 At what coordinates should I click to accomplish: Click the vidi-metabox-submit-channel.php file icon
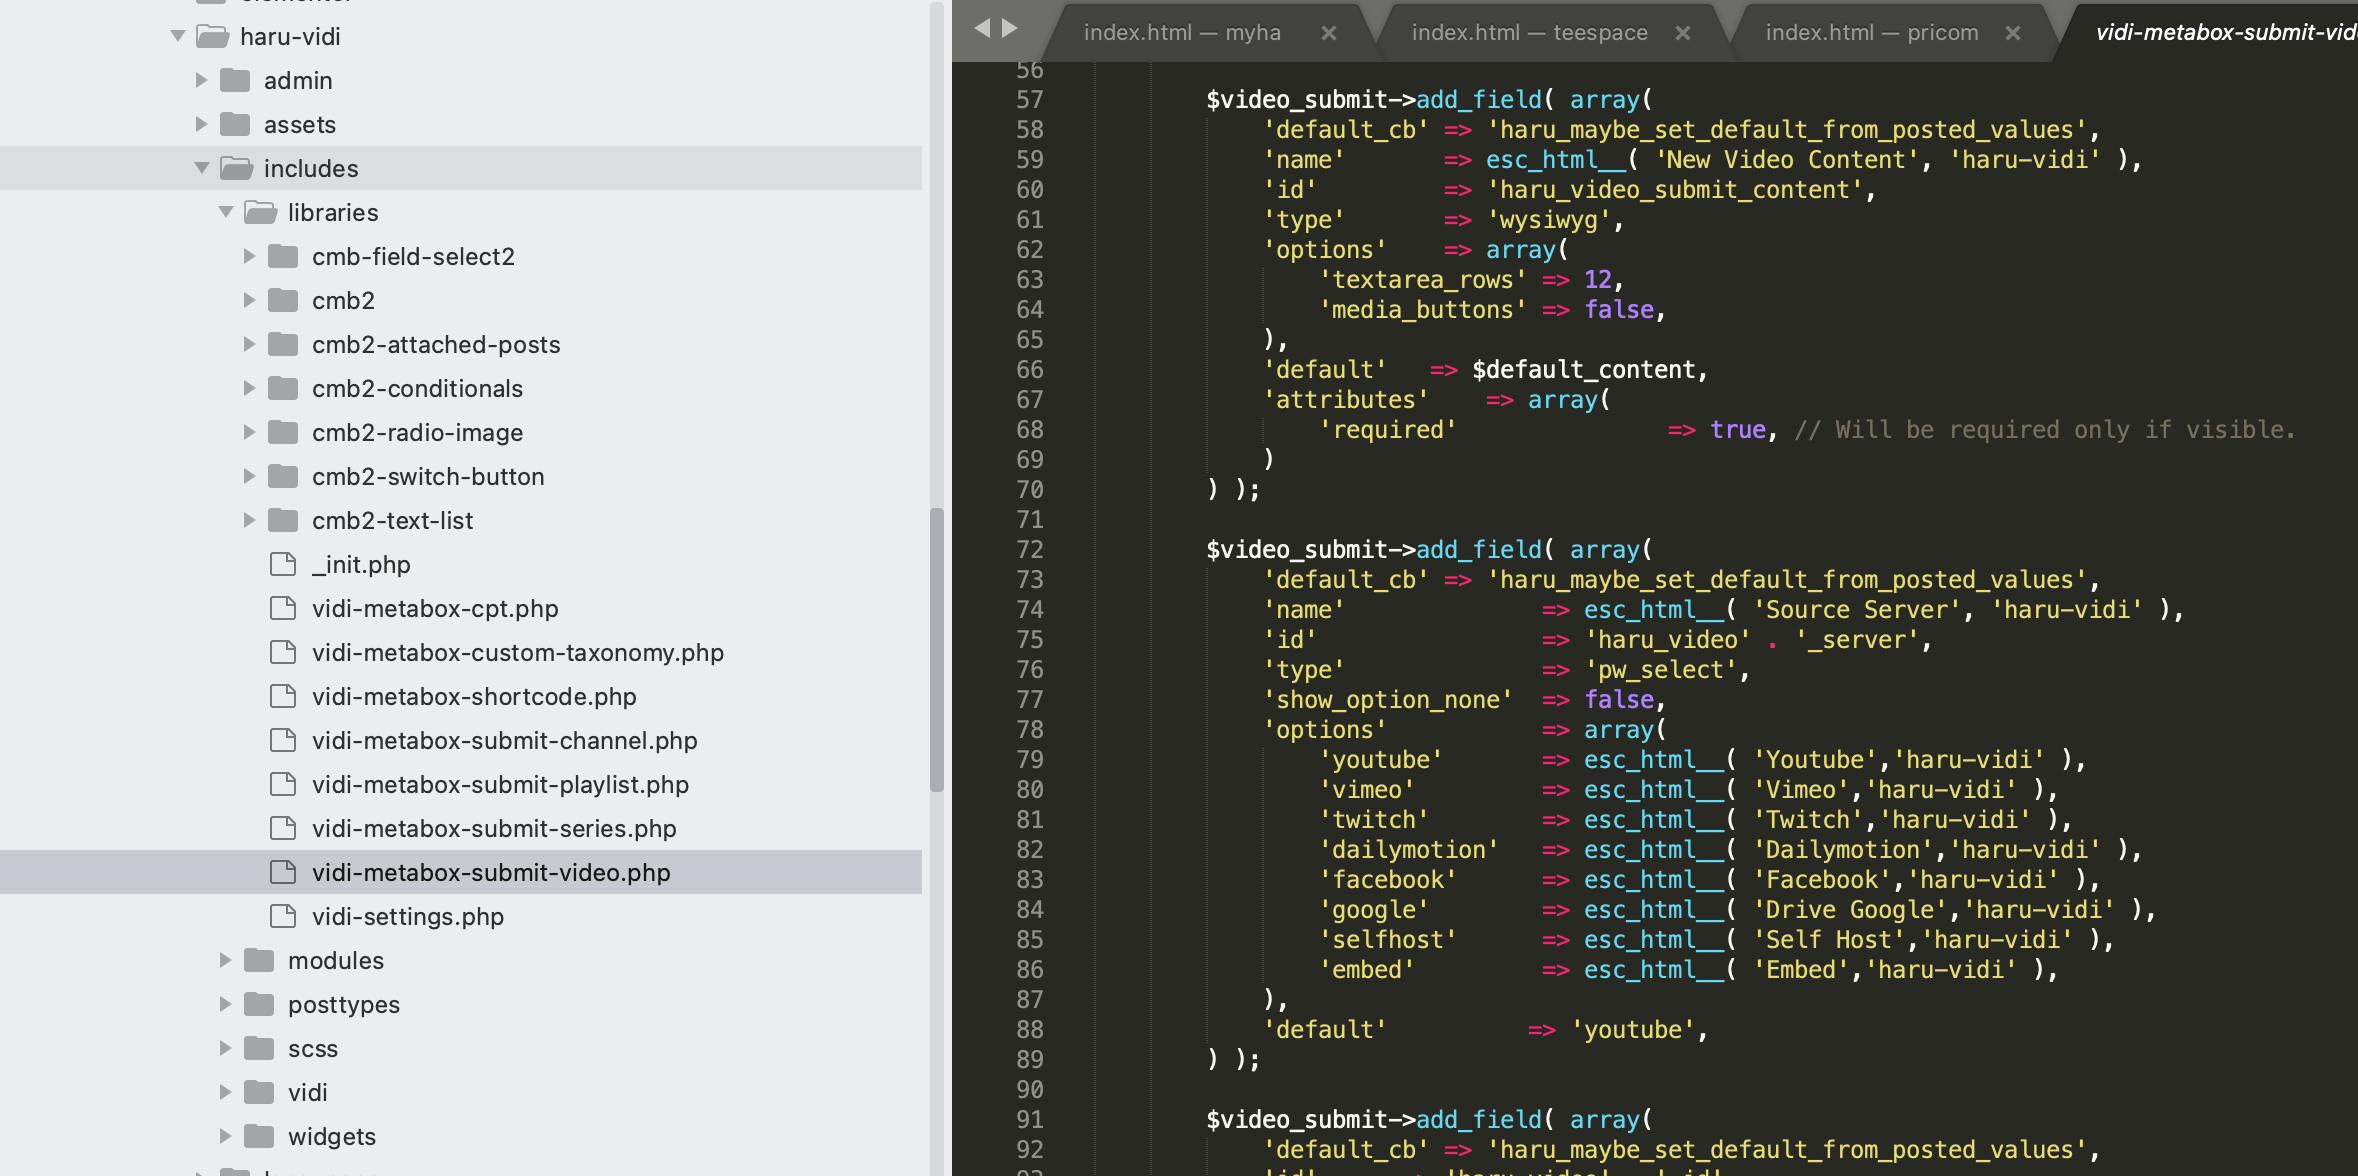point(283,740)
